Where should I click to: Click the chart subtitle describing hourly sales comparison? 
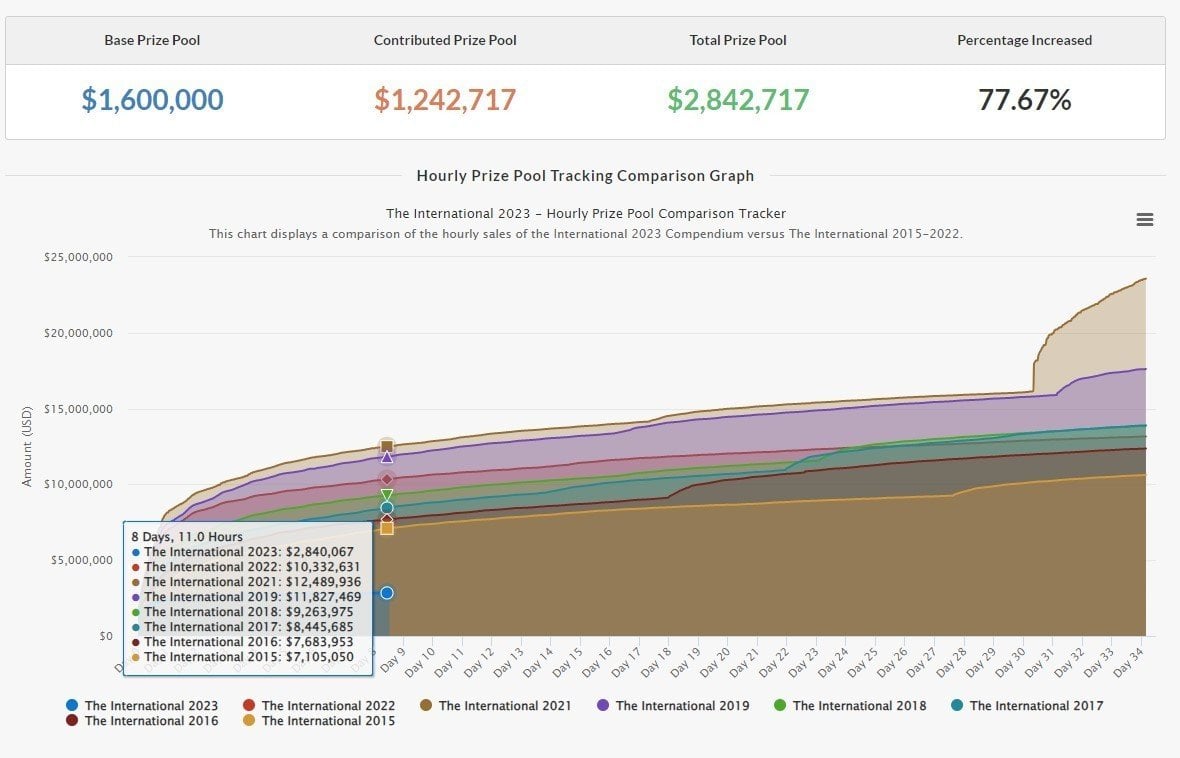point(585,233)
